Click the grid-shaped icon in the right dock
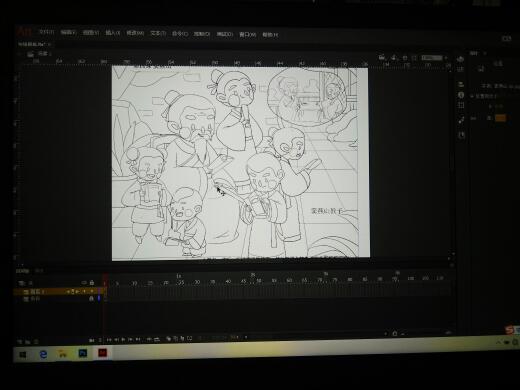This screenshot has width=520, height=390. pyautogui.click(x=461, y=105)
